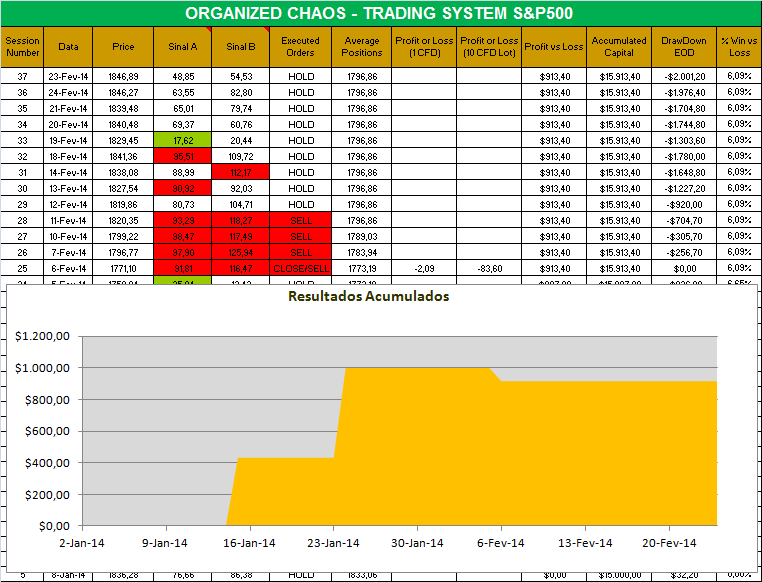Click the green Sinal A cell '17,62'
This screenshot has height=582, width=762.
click(183, 140)
